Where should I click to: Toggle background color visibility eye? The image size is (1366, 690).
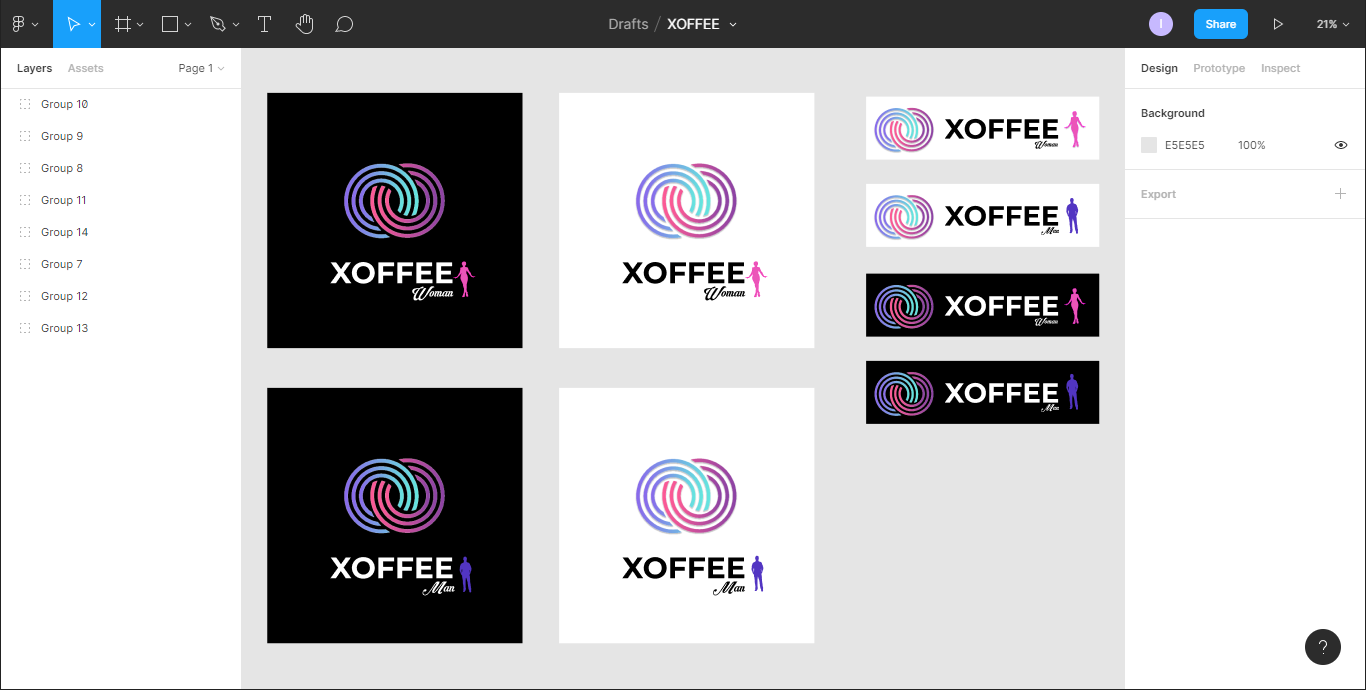(x=1341, y=145)
